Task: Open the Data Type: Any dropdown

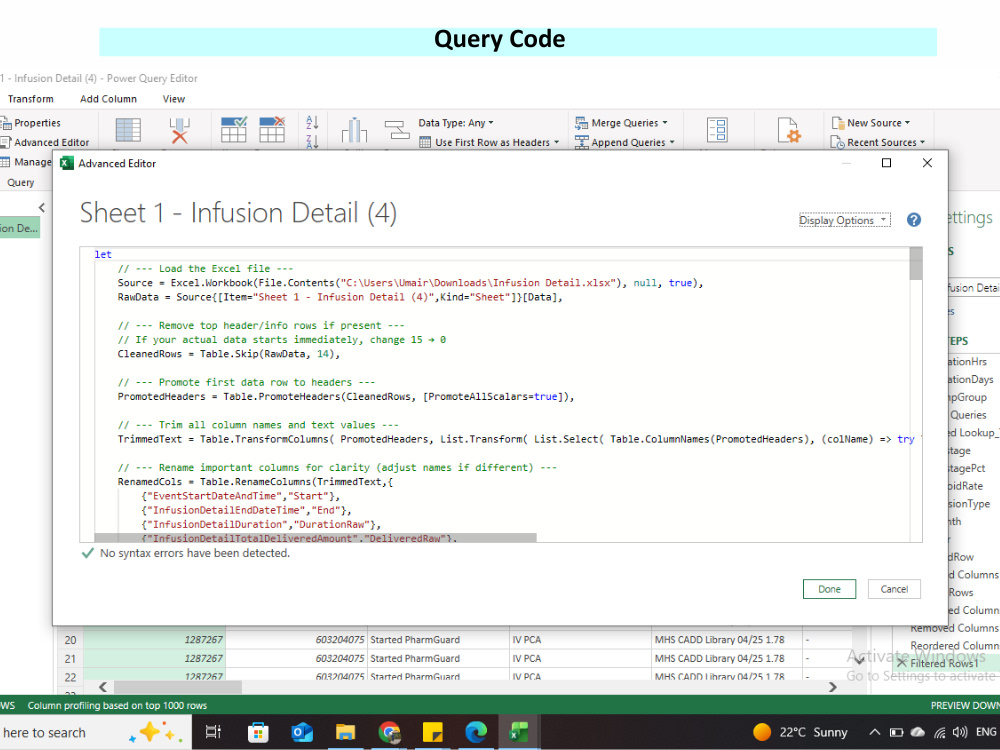Action: pos(455,123)
